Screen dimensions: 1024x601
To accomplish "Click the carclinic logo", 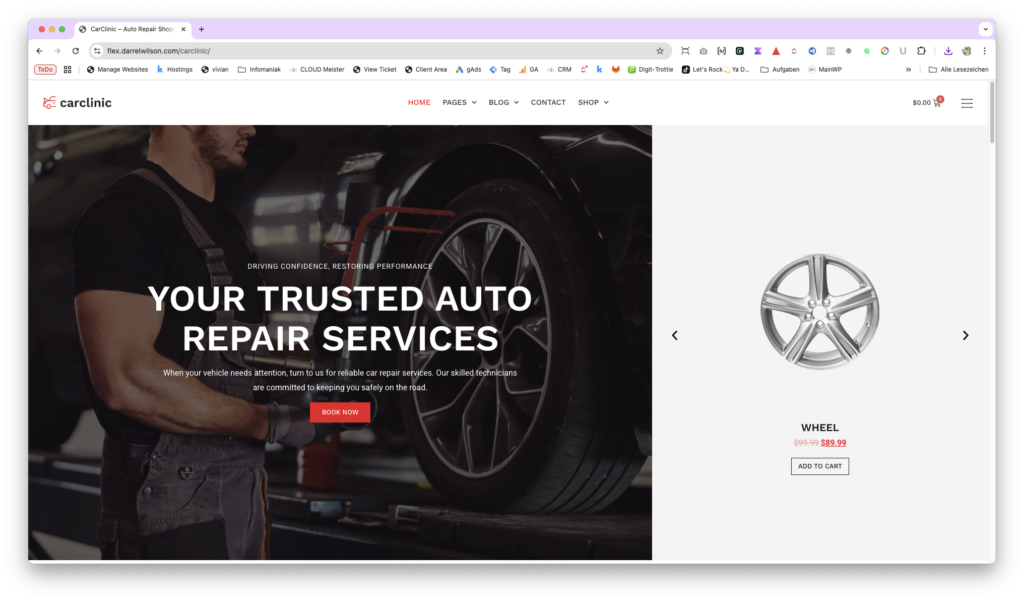I will coord(77,103).
